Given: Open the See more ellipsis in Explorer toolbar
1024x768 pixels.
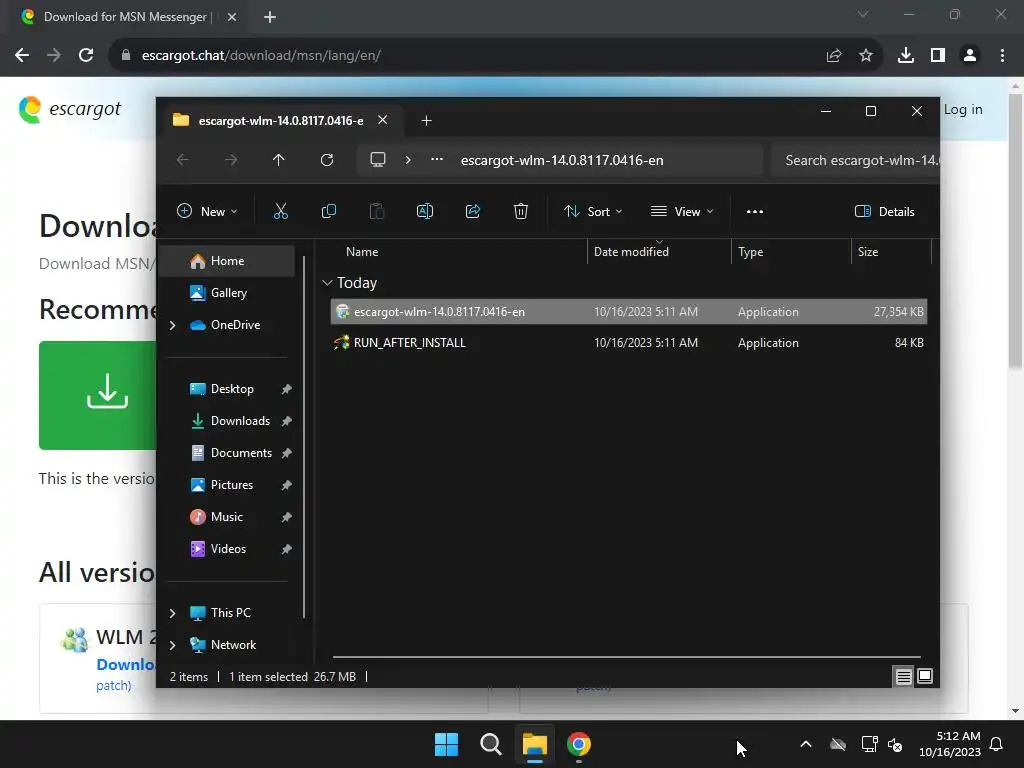Looking at the screenshot, I should [x=755, y=212].
